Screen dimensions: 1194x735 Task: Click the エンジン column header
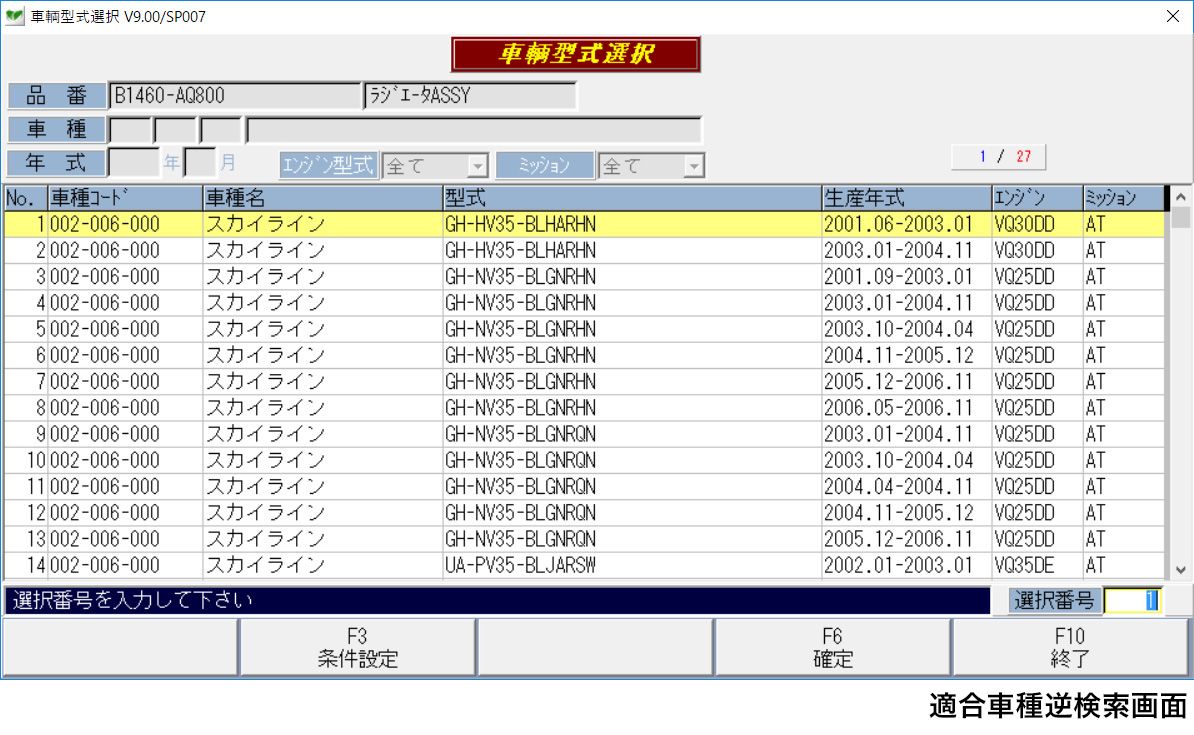pos(1037,198)
